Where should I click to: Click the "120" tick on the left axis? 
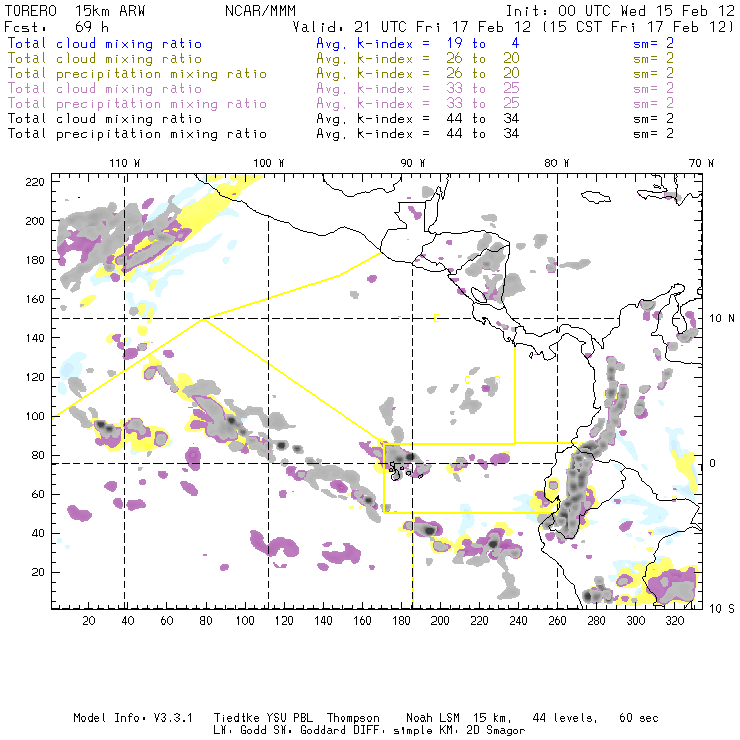35,377
